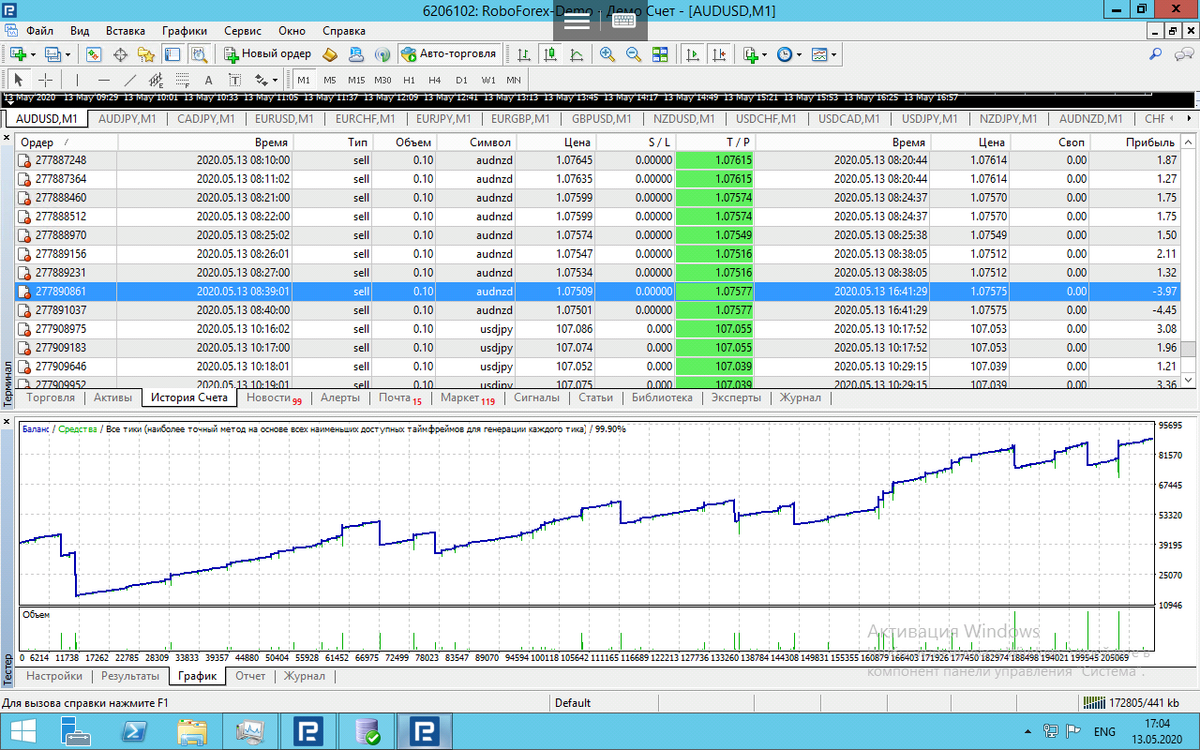Open MetaEditor yellow book icon
Image resolution: width=1200 pixels, height=750 pixels.
328,54
